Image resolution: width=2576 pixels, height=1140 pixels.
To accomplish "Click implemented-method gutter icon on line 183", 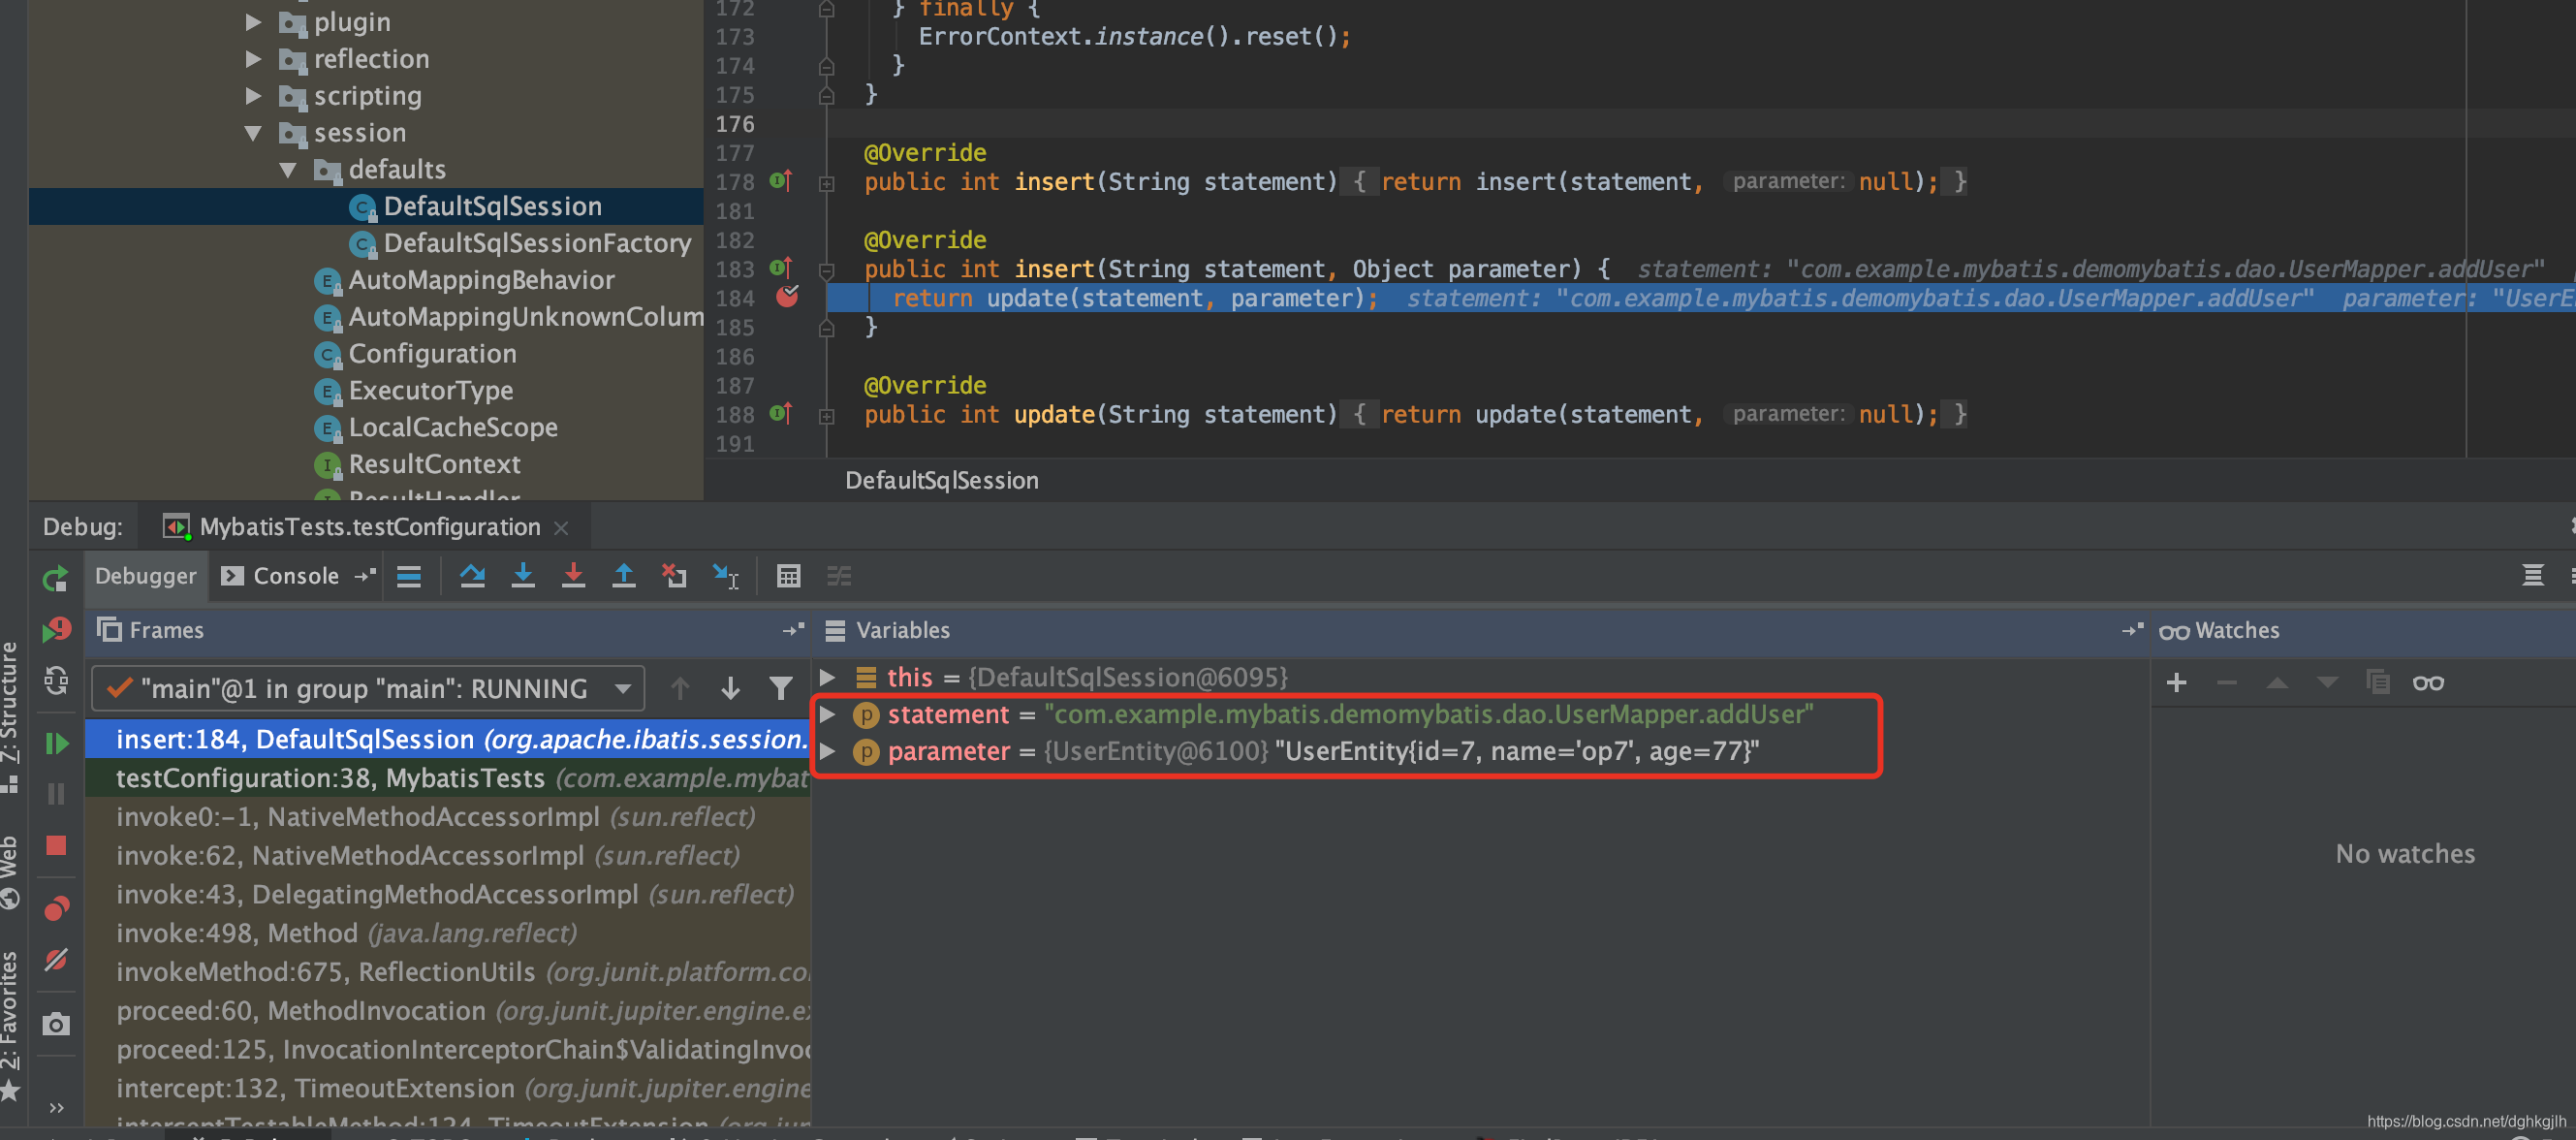I will pos(781,268).
